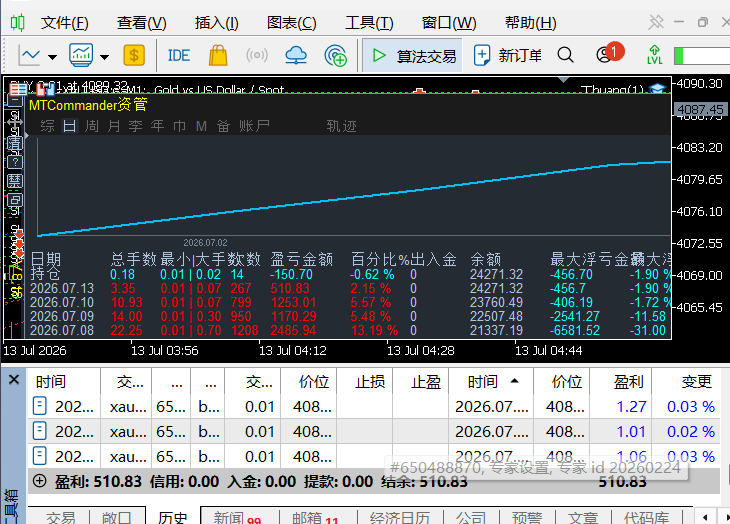
Task: Select the 季 quarterly tab
Action: [x=135, y=126]
